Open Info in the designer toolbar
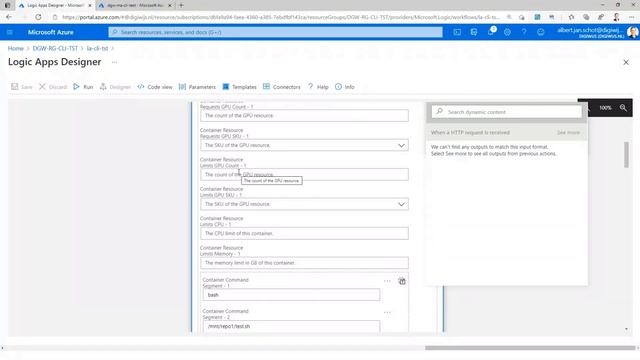The width and height of the screenshot is (640, 360). click(345, 87)
